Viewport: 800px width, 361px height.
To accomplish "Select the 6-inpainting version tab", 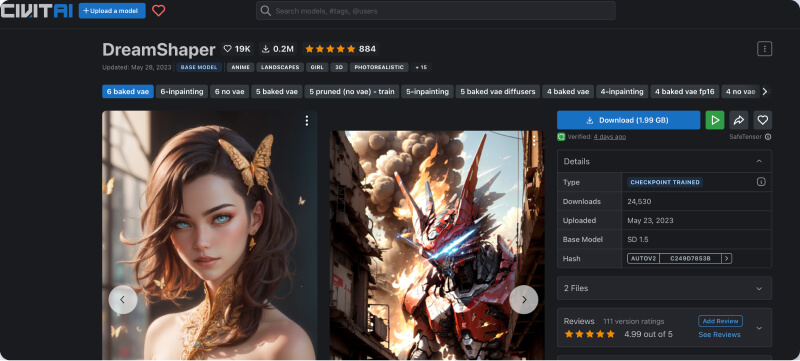I will click(182, 92).
